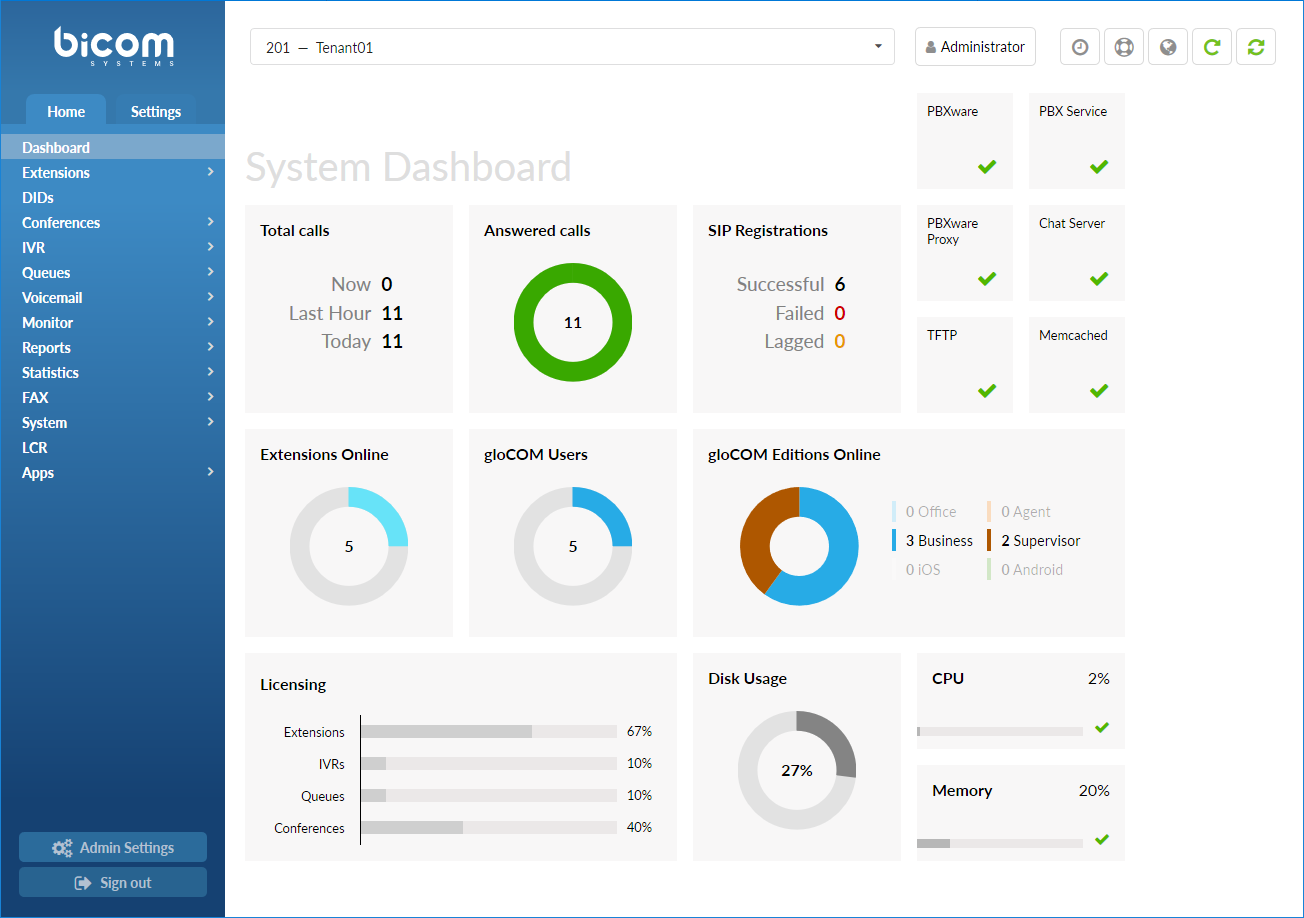Open Dashboard in the sidebar
1304x918 pixels.
point(112,147)
